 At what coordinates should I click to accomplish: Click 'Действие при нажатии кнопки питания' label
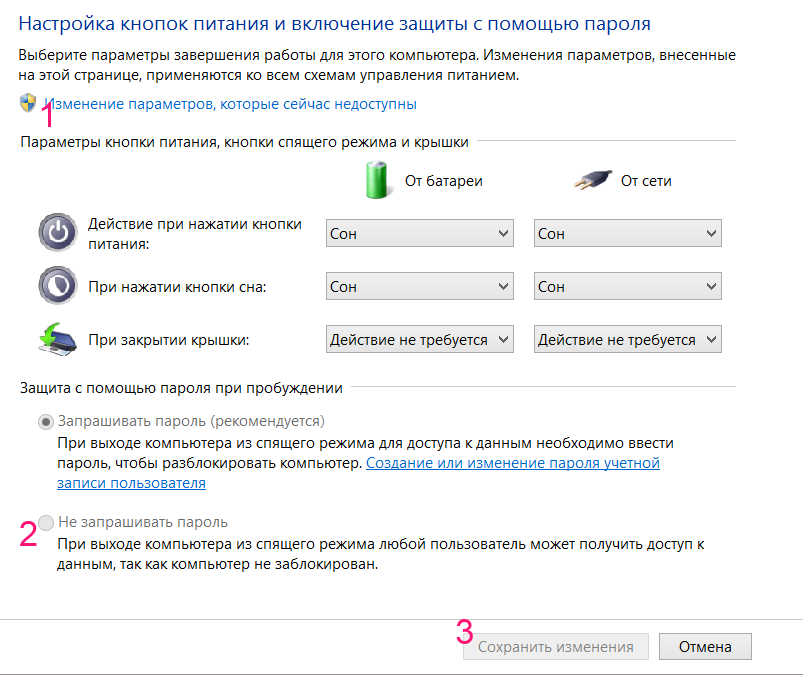point(195,234)
